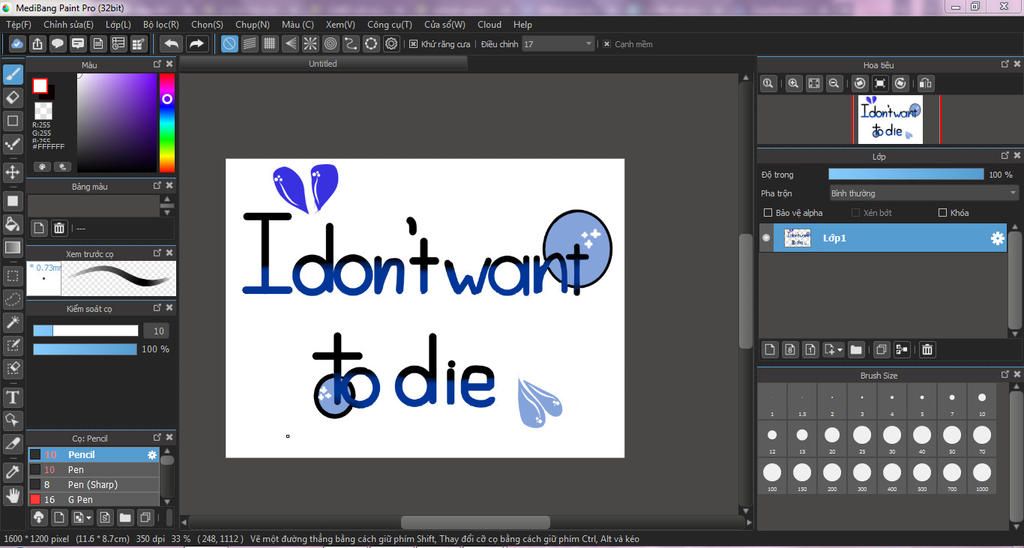The height and width of the screenshot is (548, 1024).
Task: Hide the Lớp1 layer visibility
Action: tap(766, 238)
